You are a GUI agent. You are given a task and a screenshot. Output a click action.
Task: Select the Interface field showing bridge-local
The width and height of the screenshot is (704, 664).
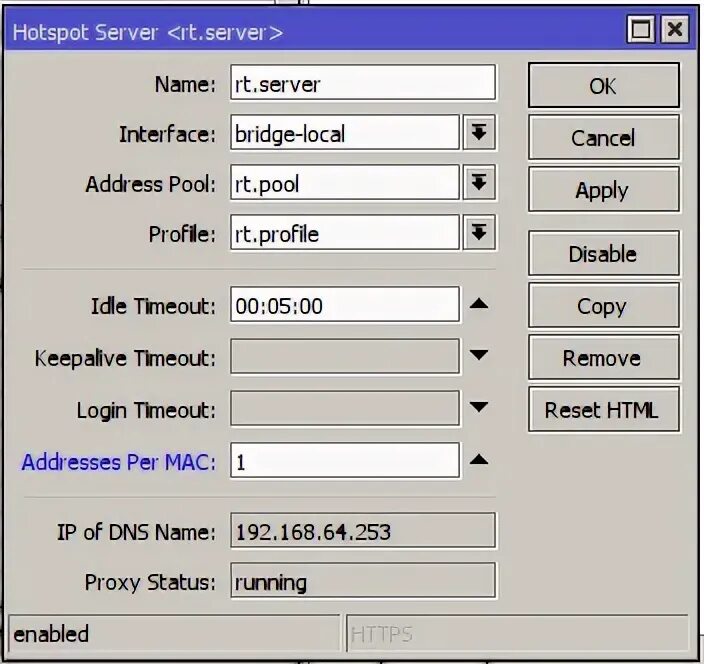[x=345, y=132]
